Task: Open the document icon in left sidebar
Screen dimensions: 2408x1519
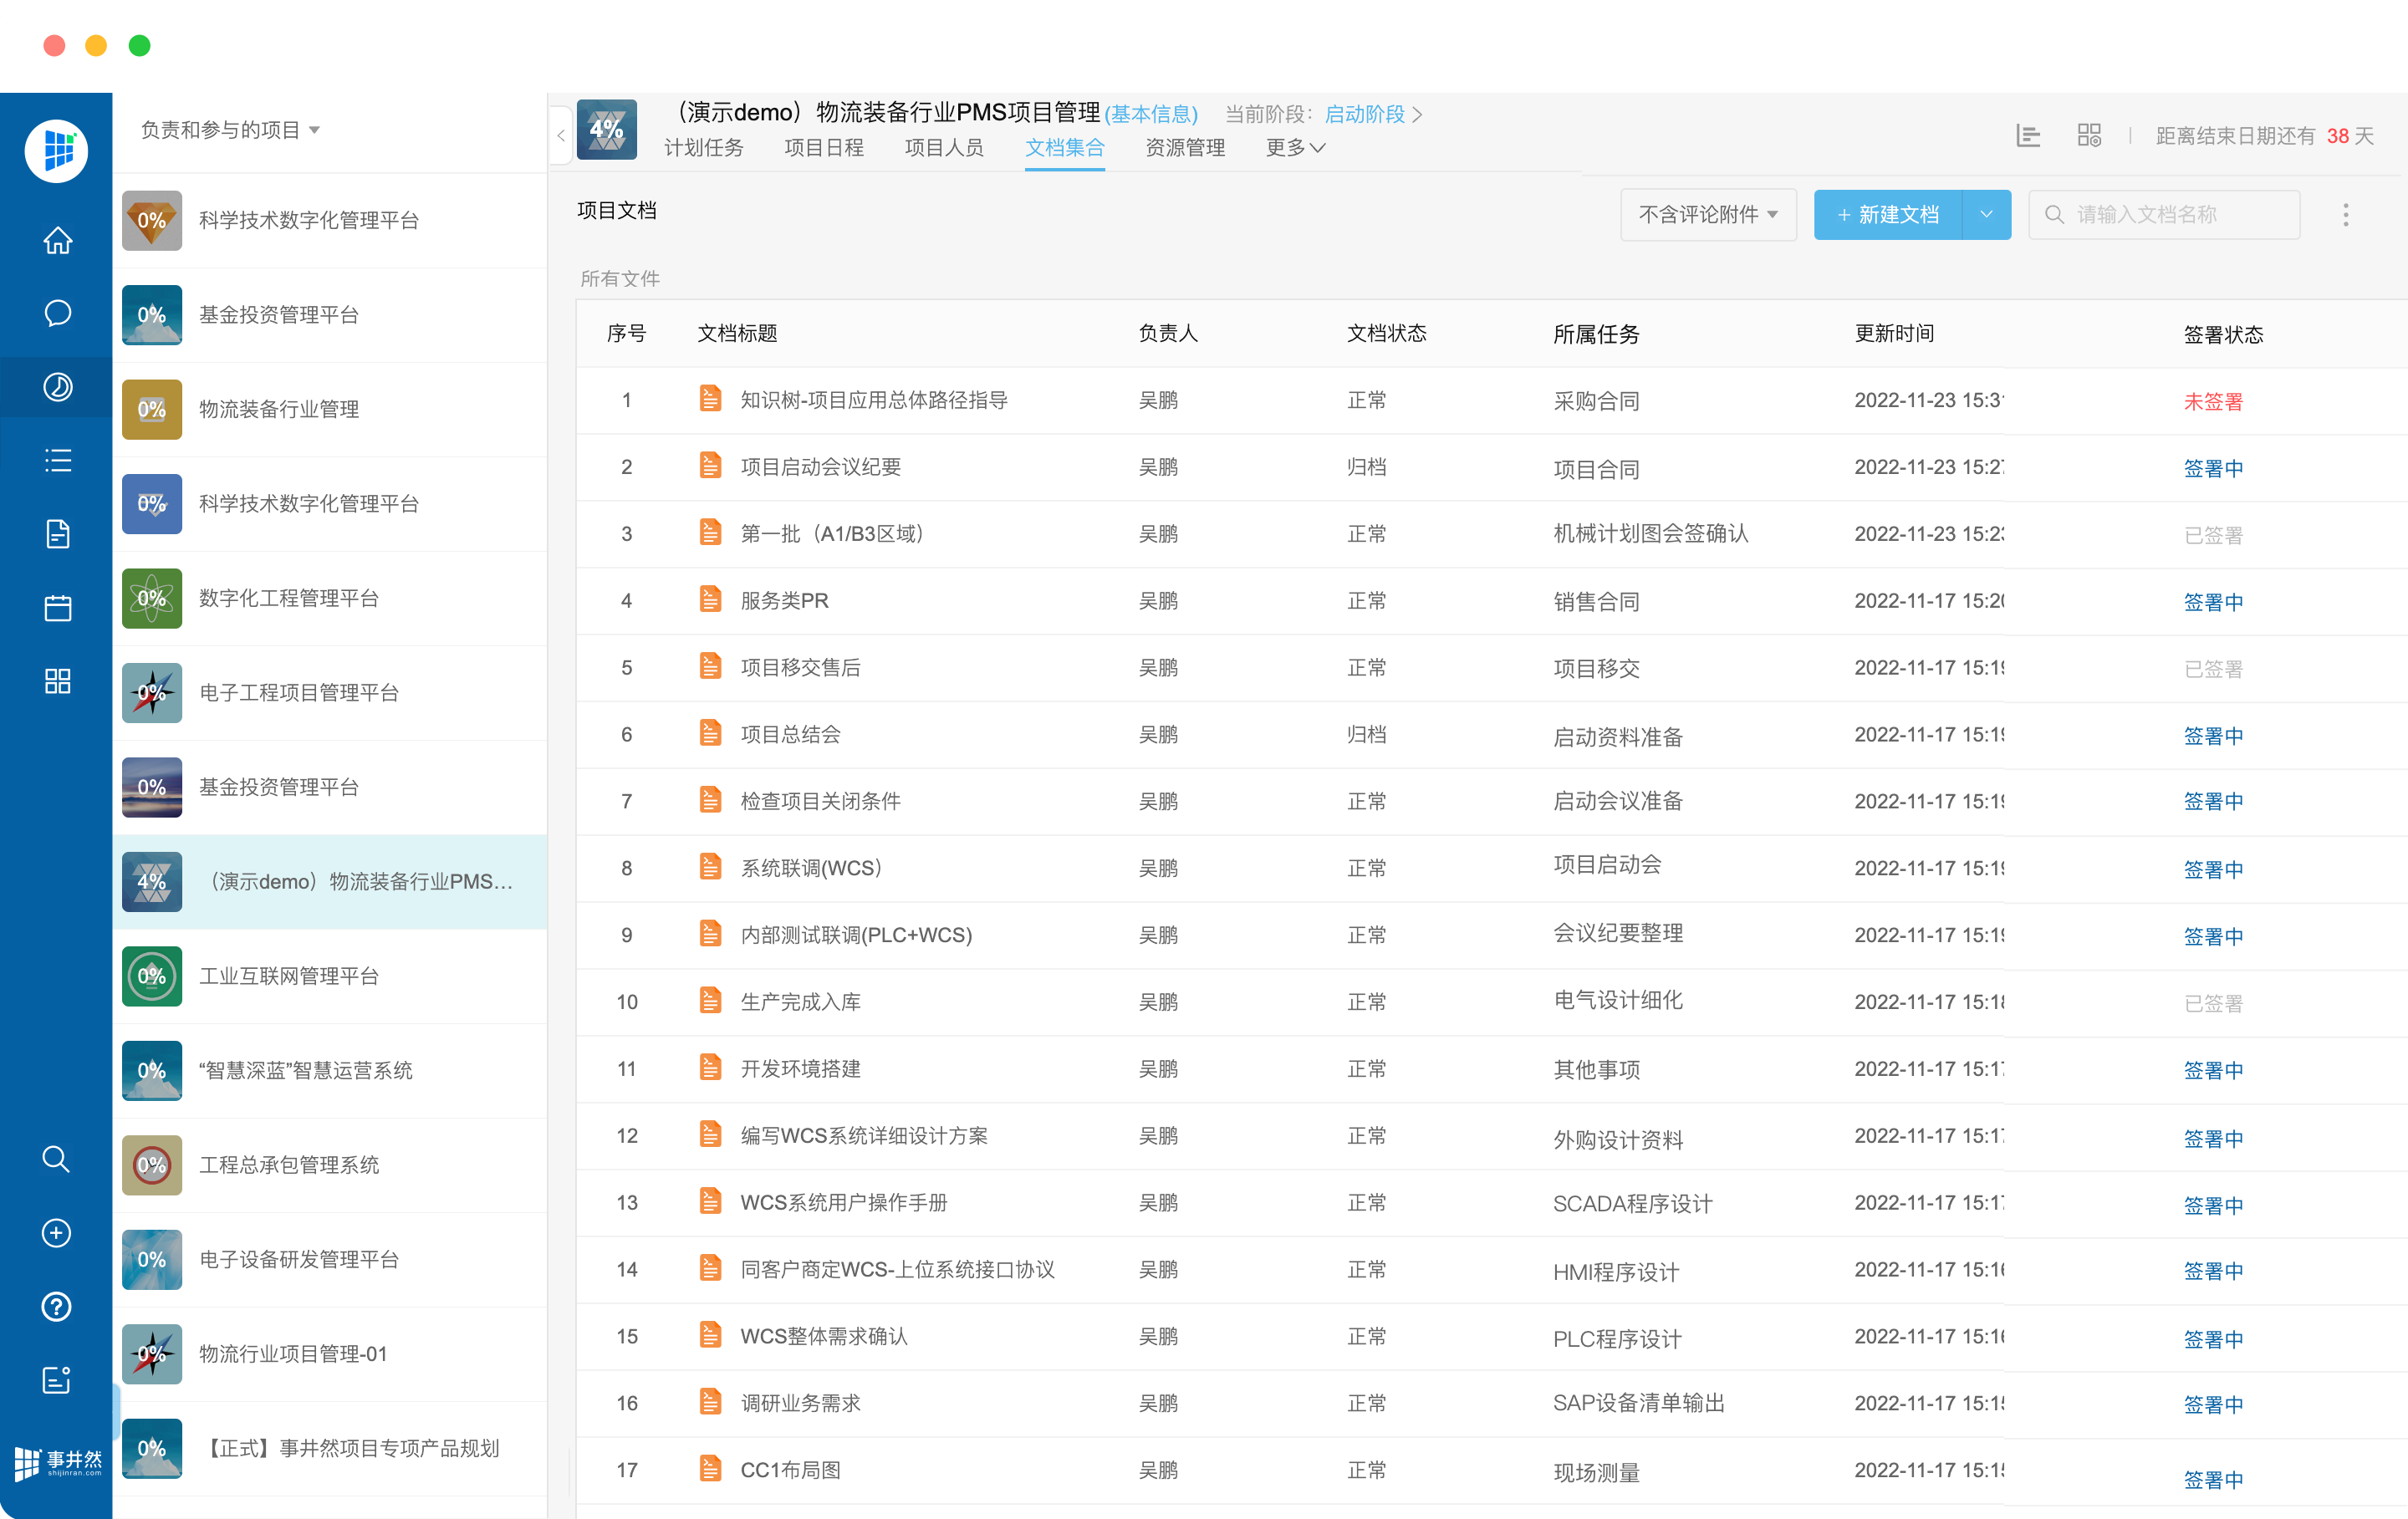Action: tap(57, 534)
